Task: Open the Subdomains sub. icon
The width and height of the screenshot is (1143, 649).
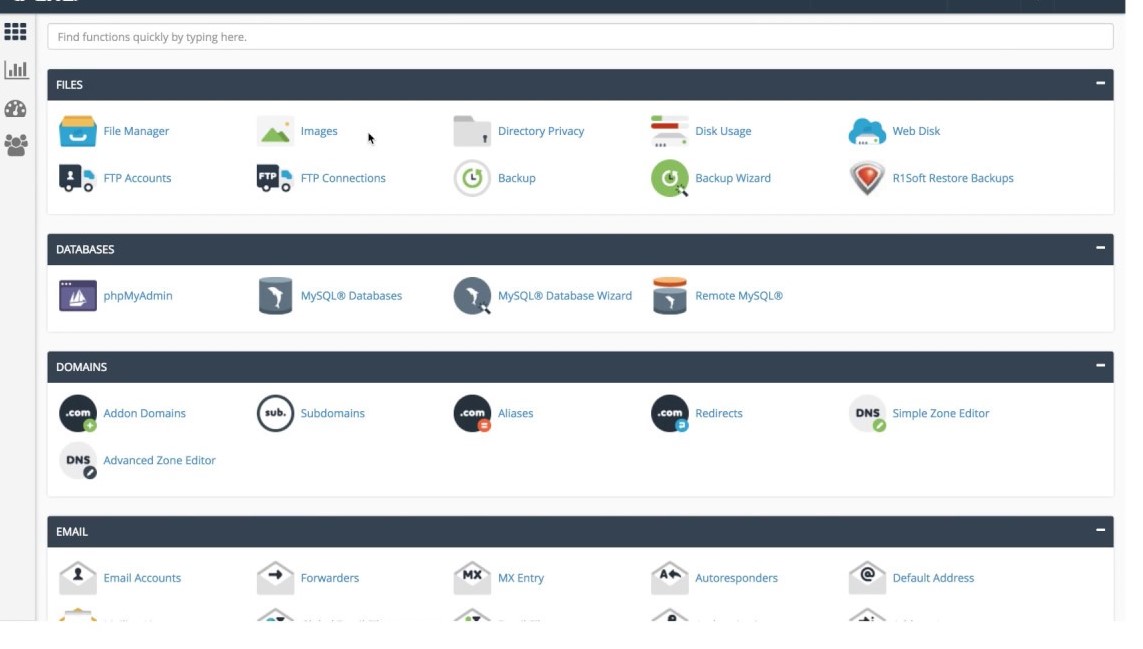Action: pyautogui.click(x=275, y=413)
